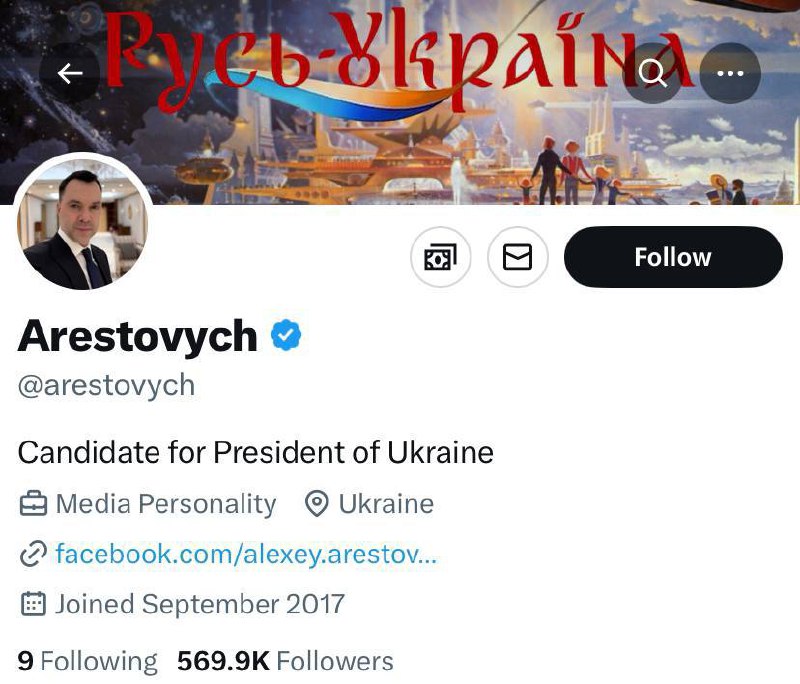The width and height of the screenshot is (800, 684).
Task: Click the Media Personality category label
Action: coord(165,504)
